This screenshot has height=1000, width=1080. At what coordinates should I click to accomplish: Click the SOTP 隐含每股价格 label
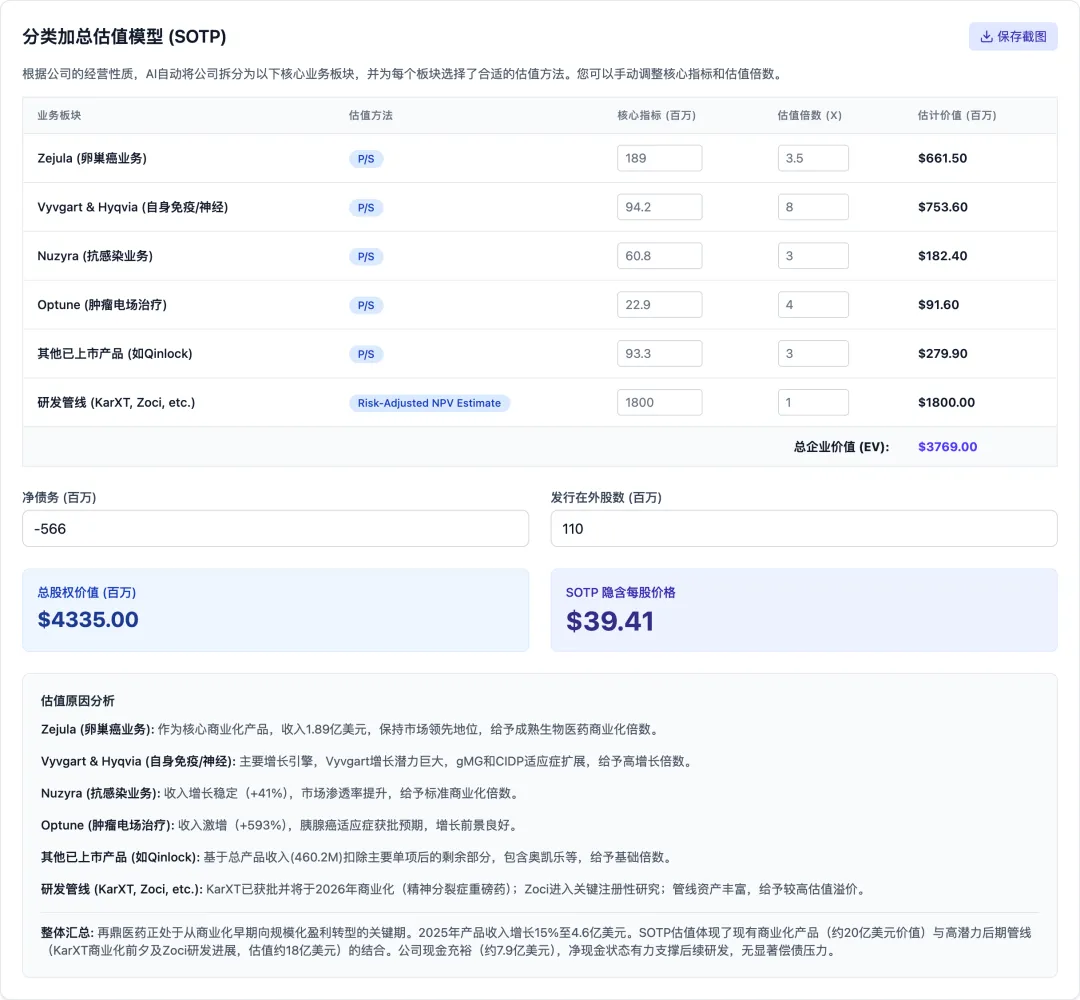(621, 592)
